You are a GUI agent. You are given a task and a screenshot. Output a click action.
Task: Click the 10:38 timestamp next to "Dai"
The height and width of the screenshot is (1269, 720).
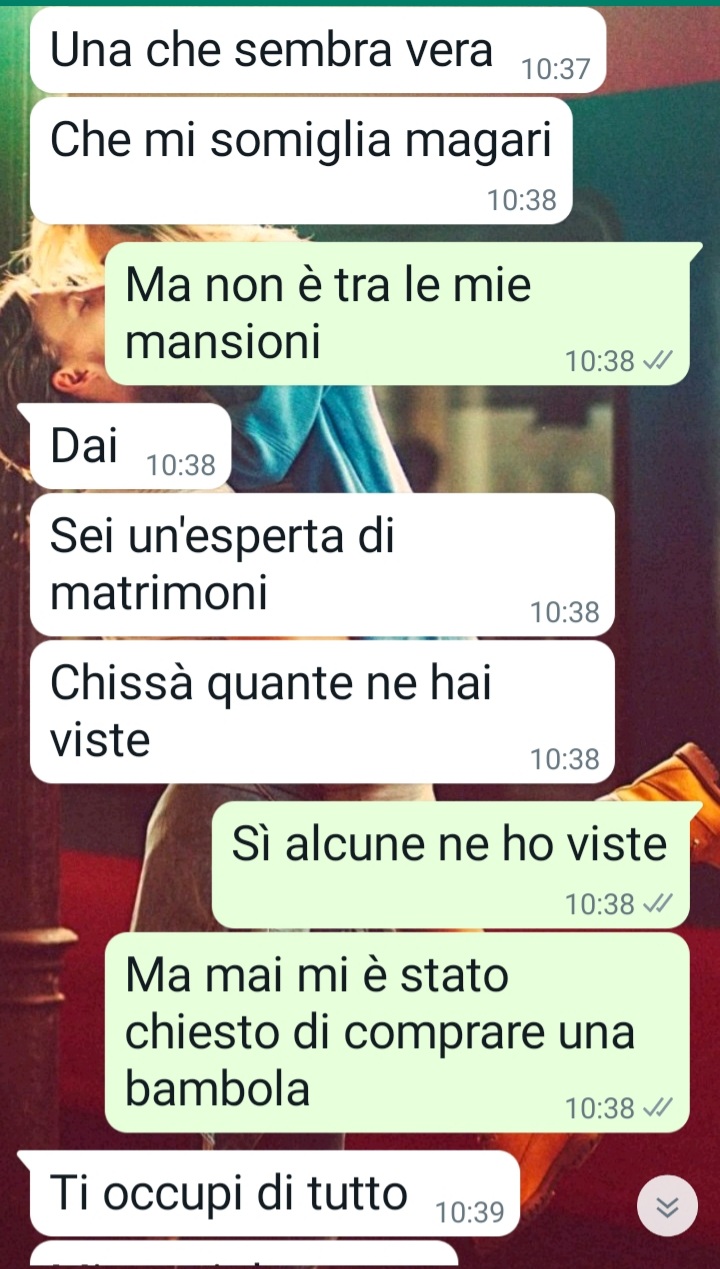click(181, 465)
